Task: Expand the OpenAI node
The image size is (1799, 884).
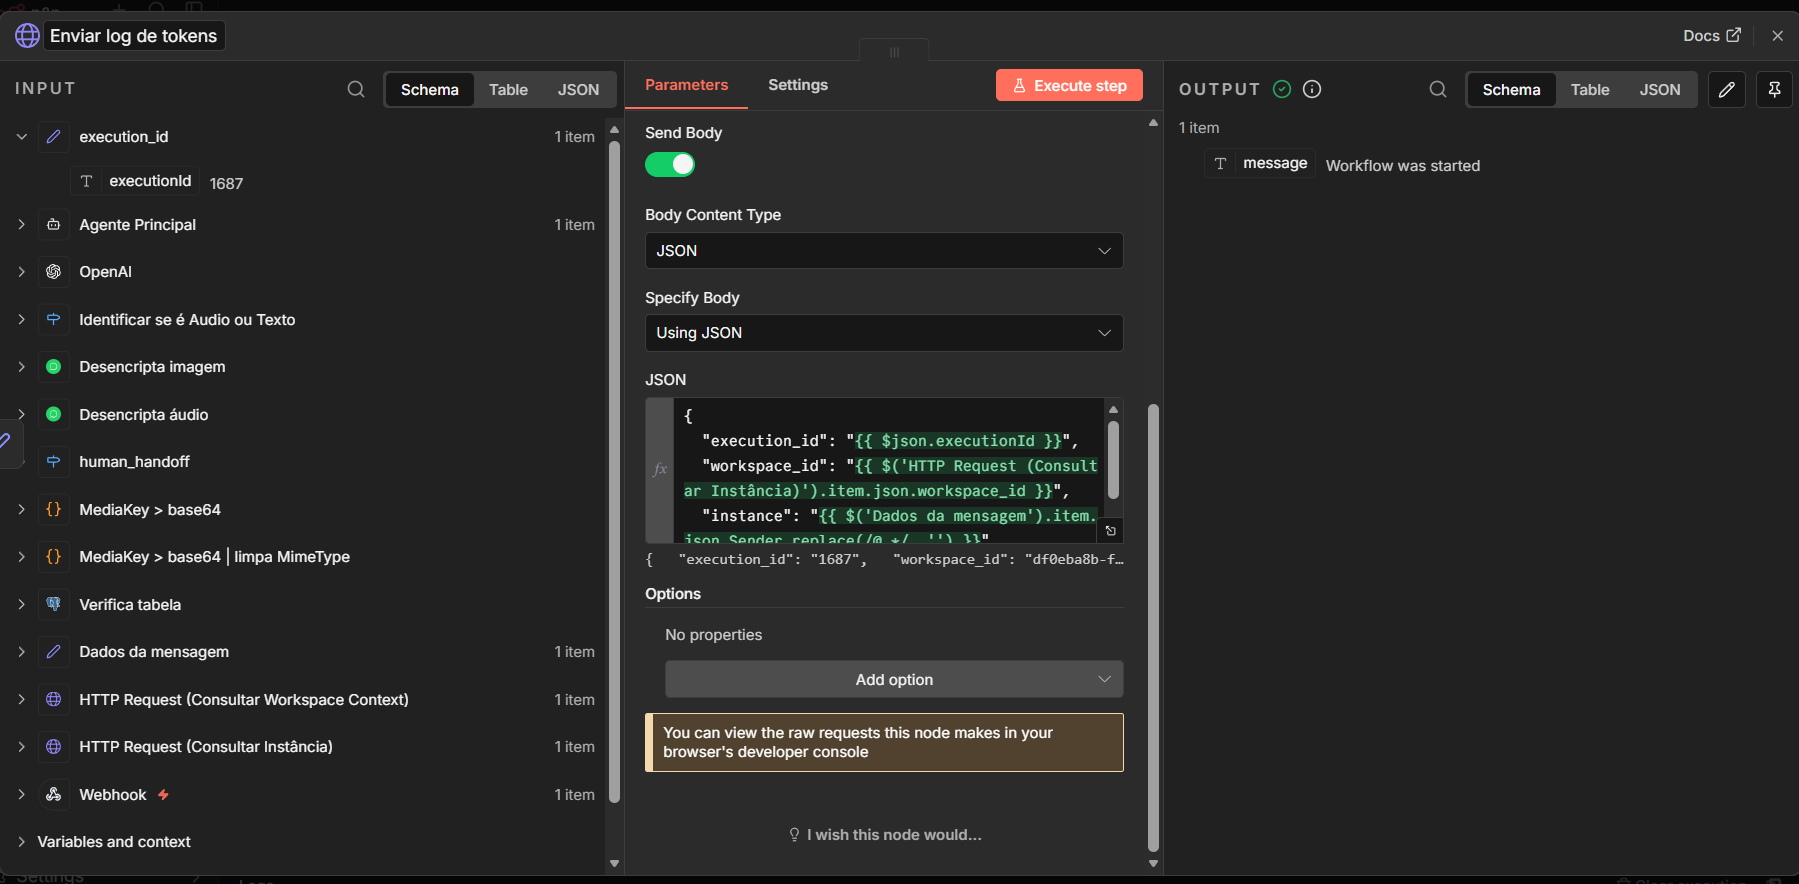Action: pyautogui.click(x=21, y=272)
